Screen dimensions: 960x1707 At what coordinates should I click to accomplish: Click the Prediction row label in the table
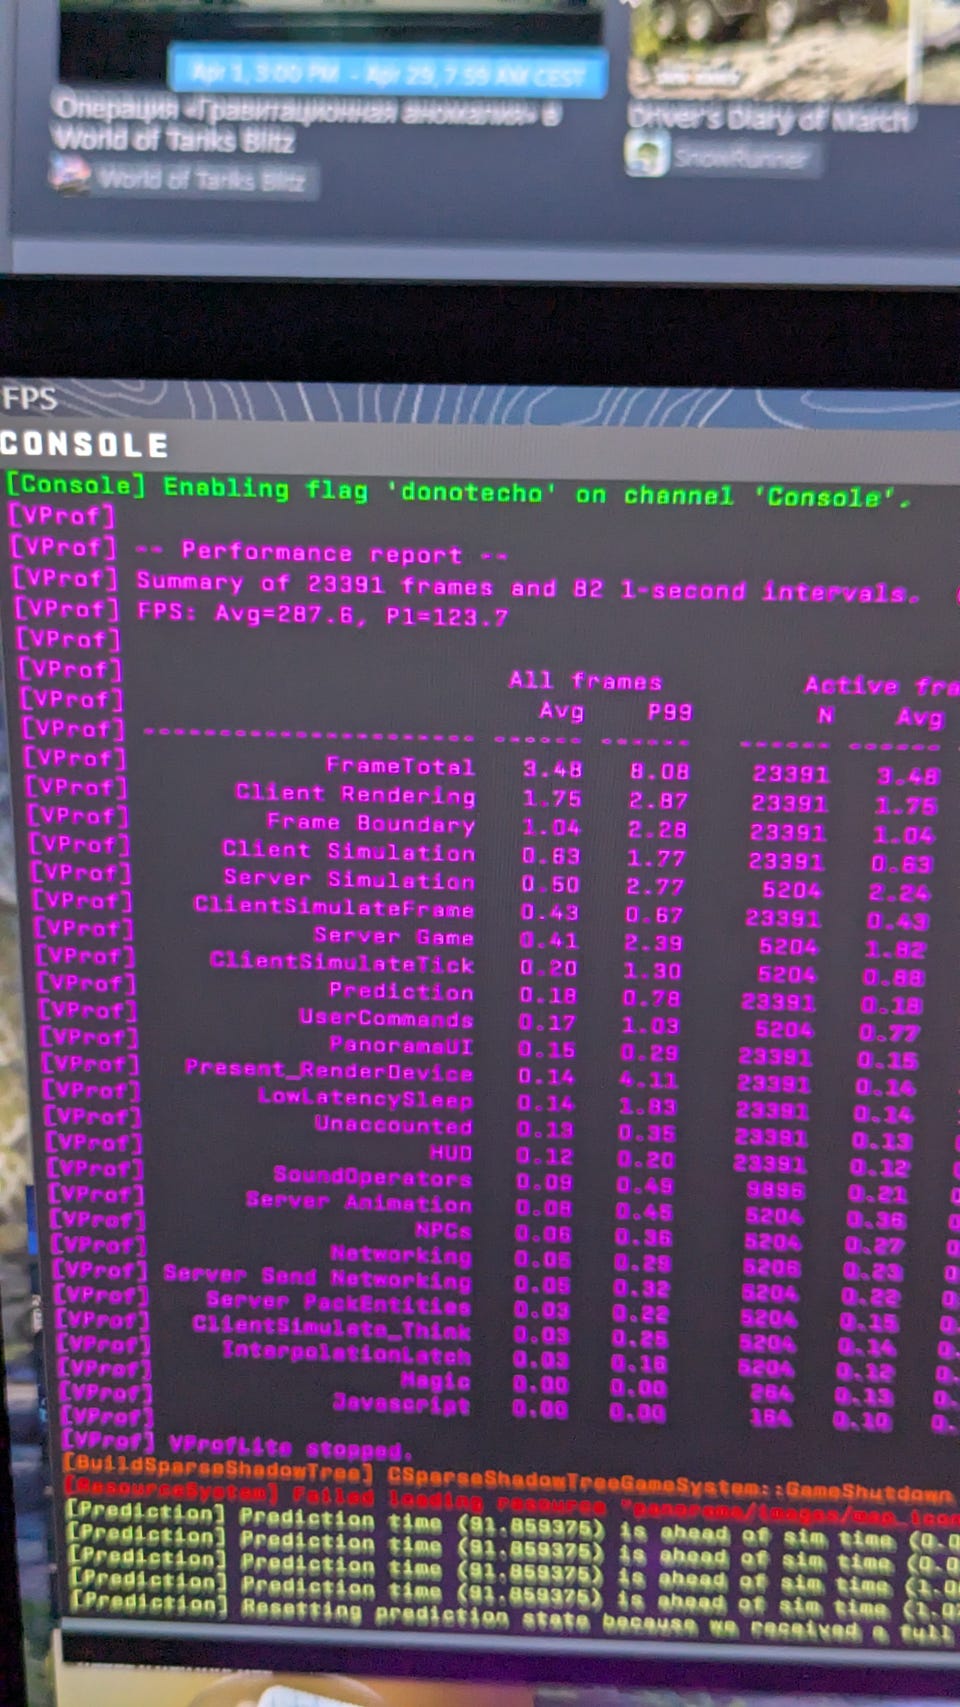coord(402,991)
